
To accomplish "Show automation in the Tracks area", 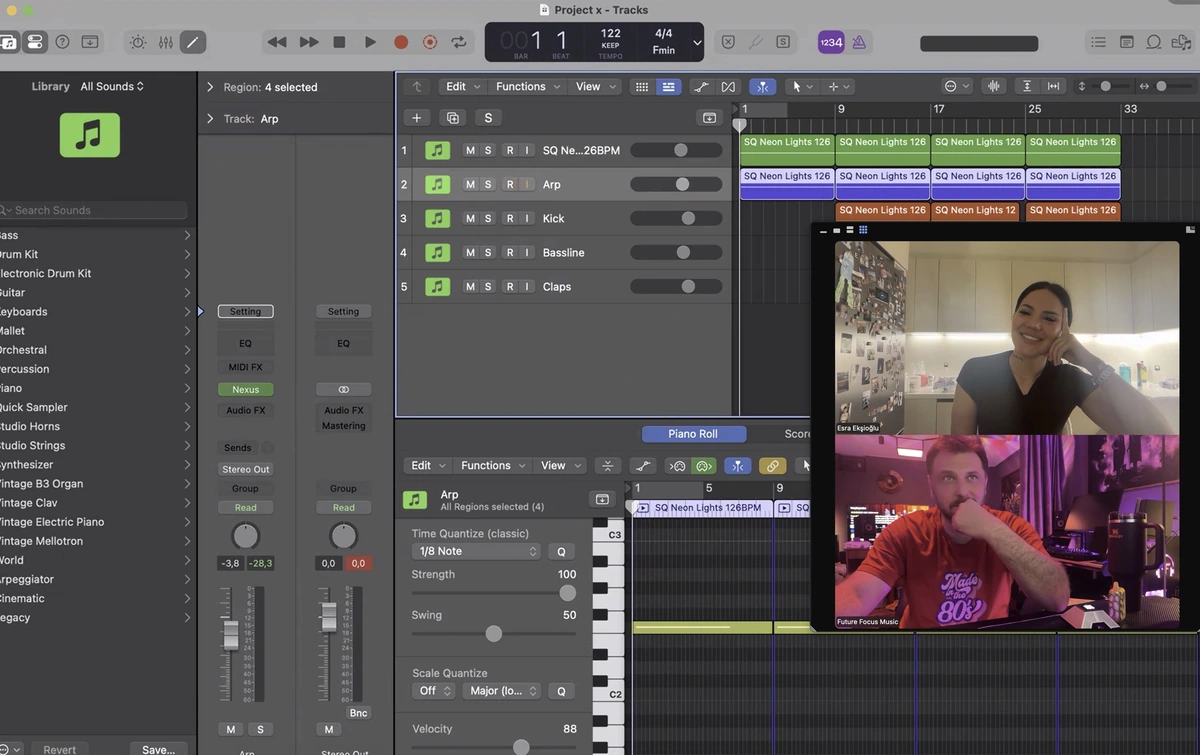I will click(701, 87).
